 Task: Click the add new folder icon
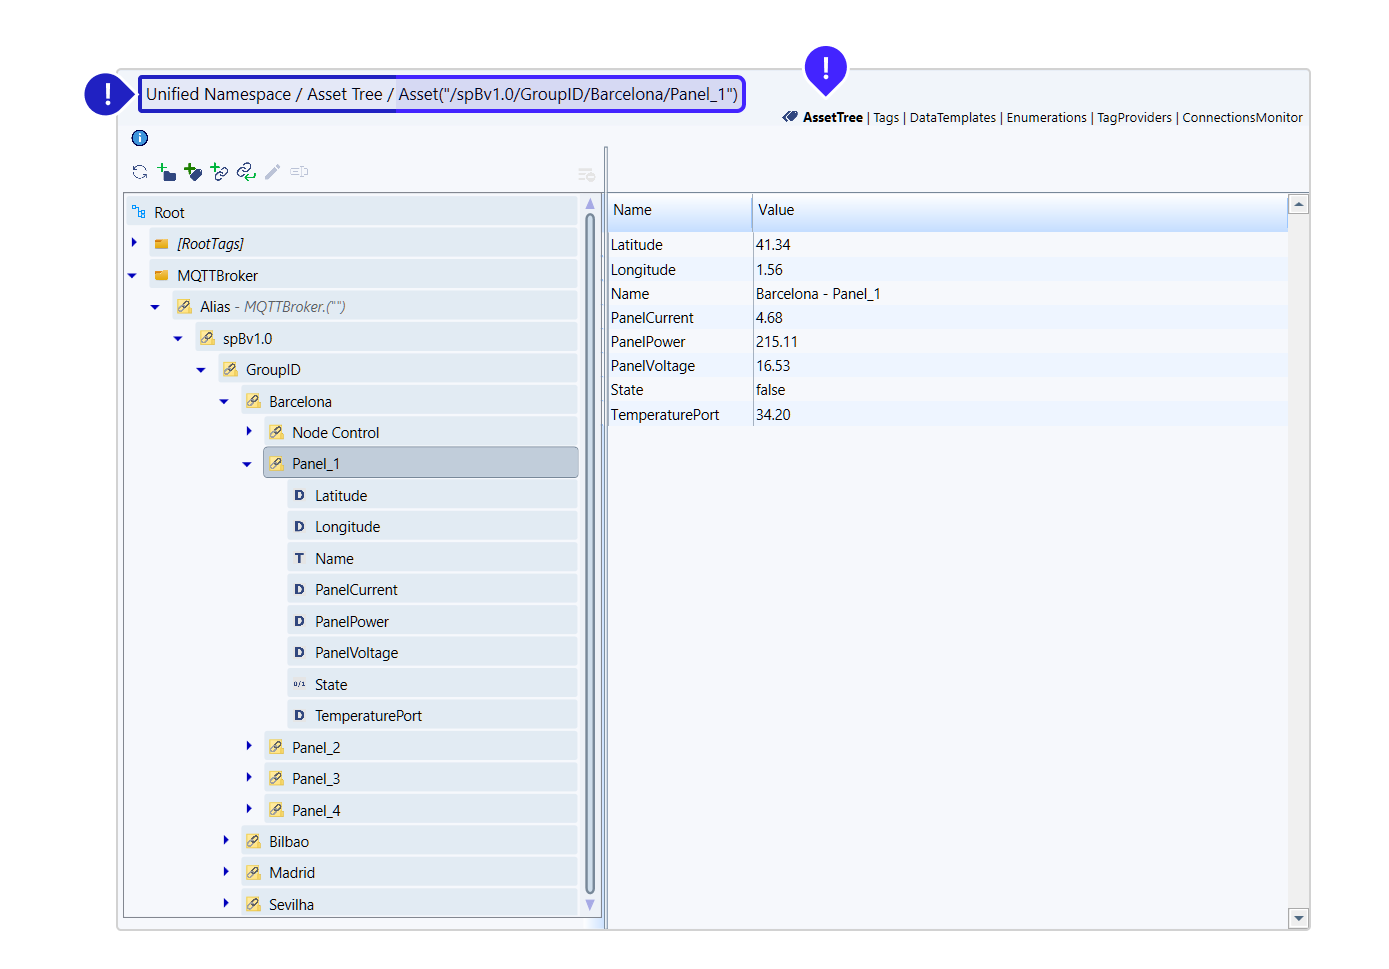167,172
